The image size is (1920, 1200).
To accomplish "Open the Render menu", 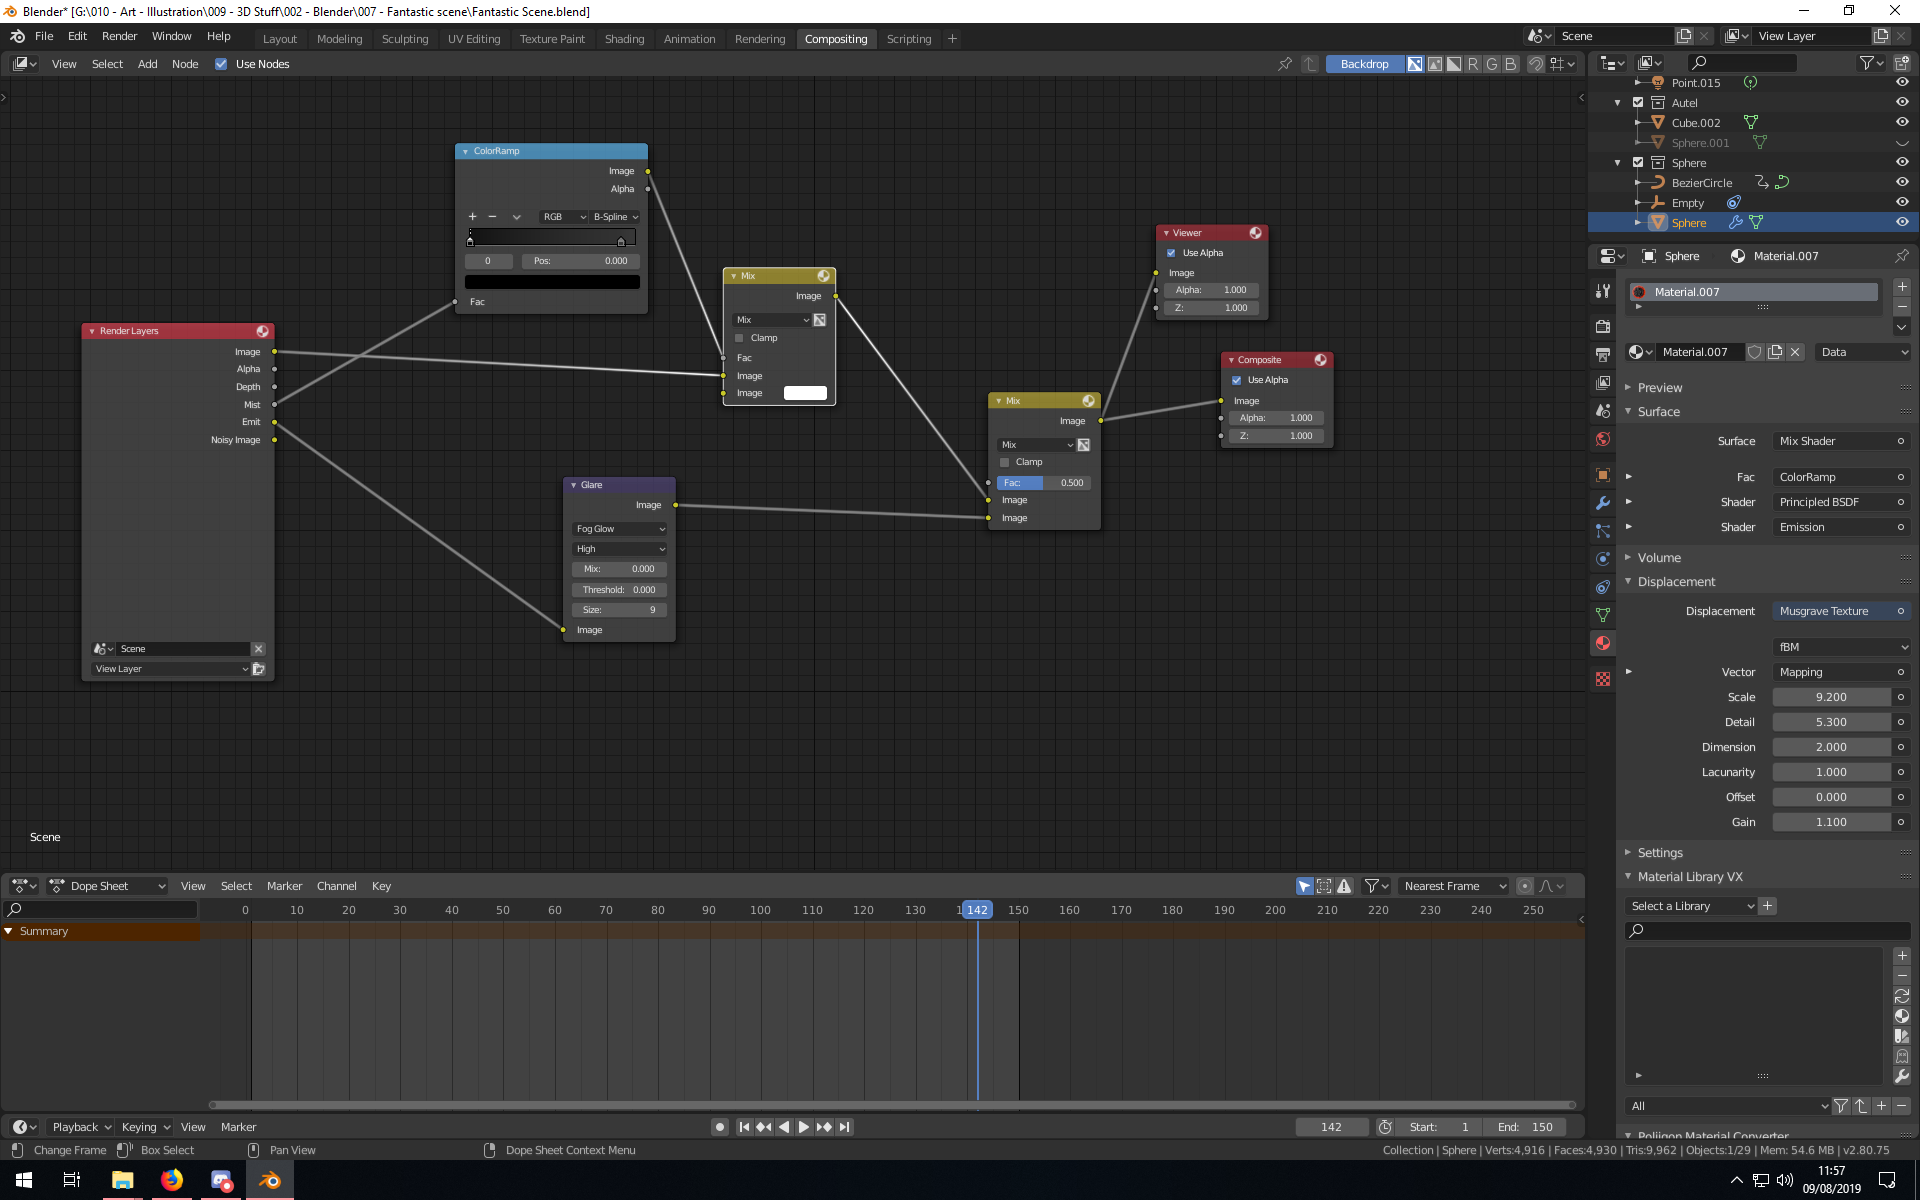I will [119, 36].
